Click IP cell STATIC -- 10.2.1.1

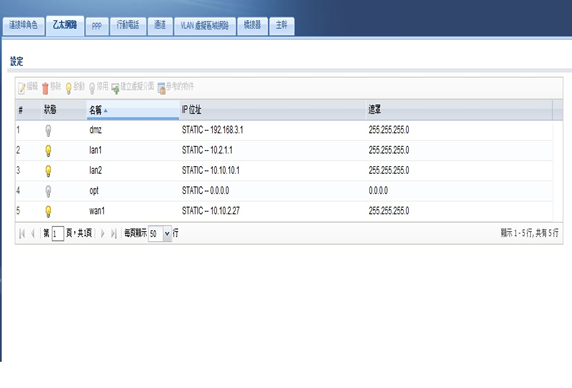tap(207, 150)
